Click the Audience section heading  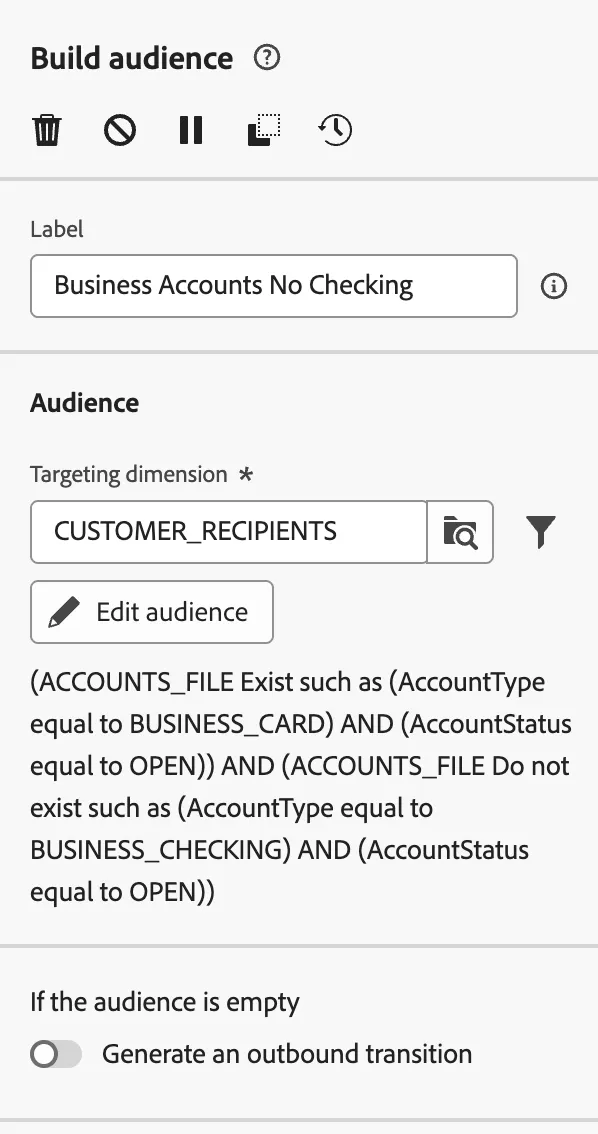85,403
